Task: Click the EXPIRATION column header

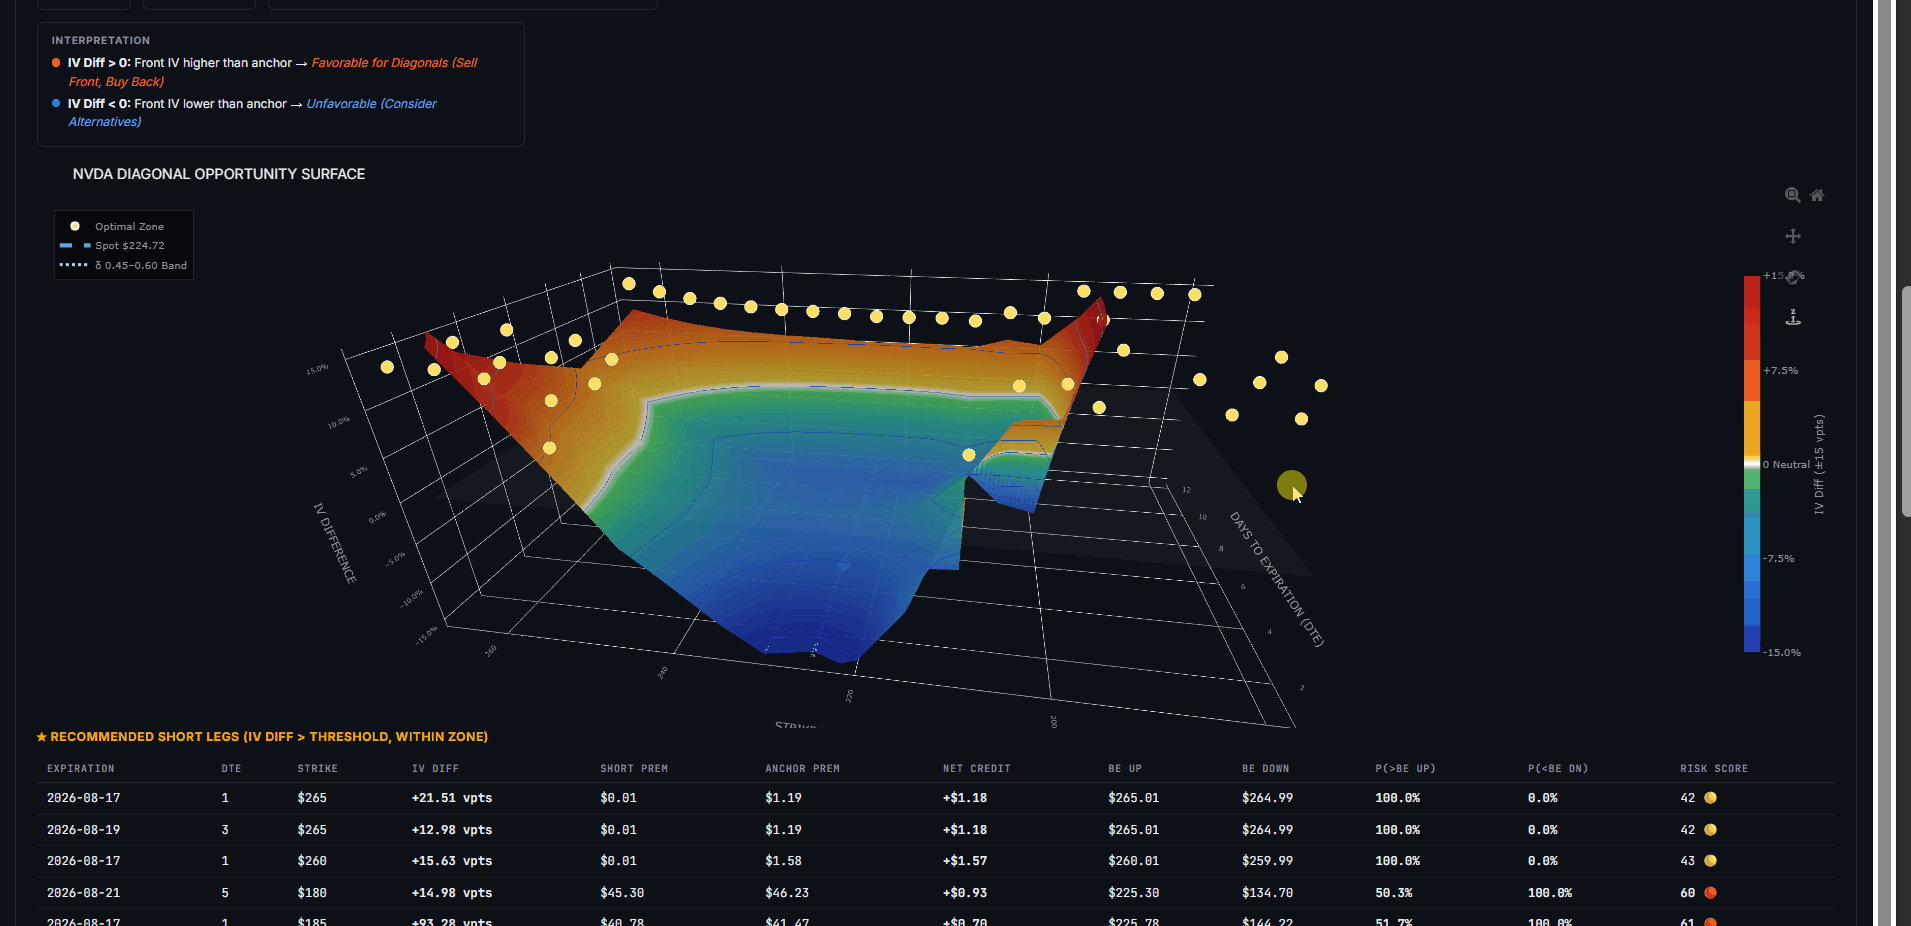Action: click(81, 769)
